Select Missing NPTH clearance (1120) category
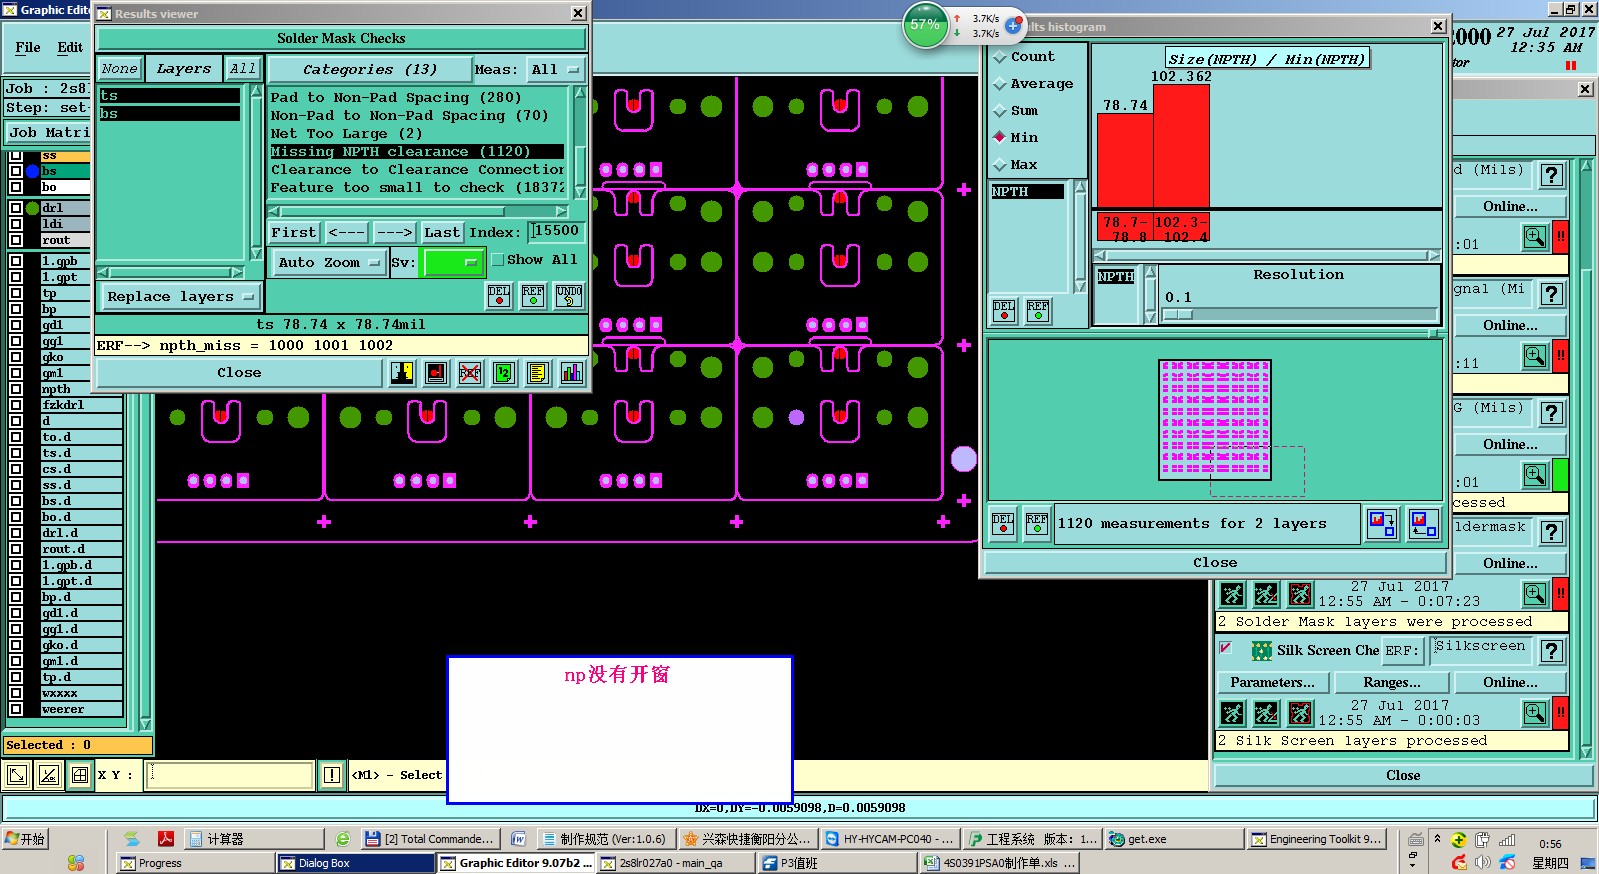 [x=417, y=152]
